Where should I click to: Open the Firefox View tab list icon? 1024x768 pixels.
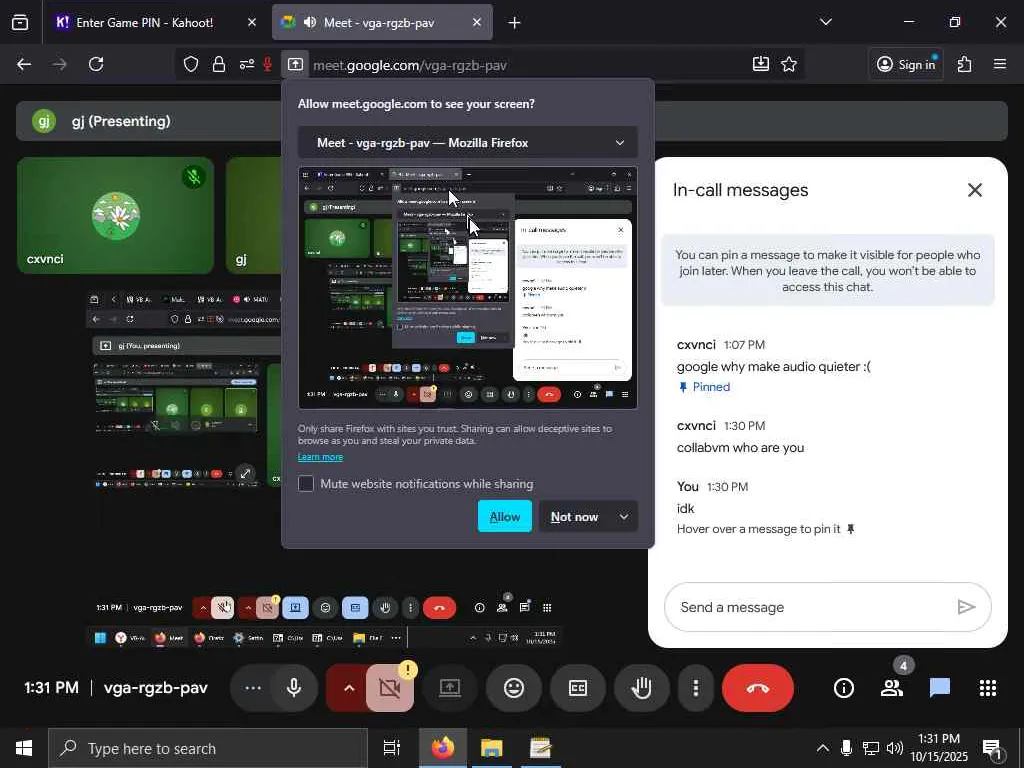[20, 23]
